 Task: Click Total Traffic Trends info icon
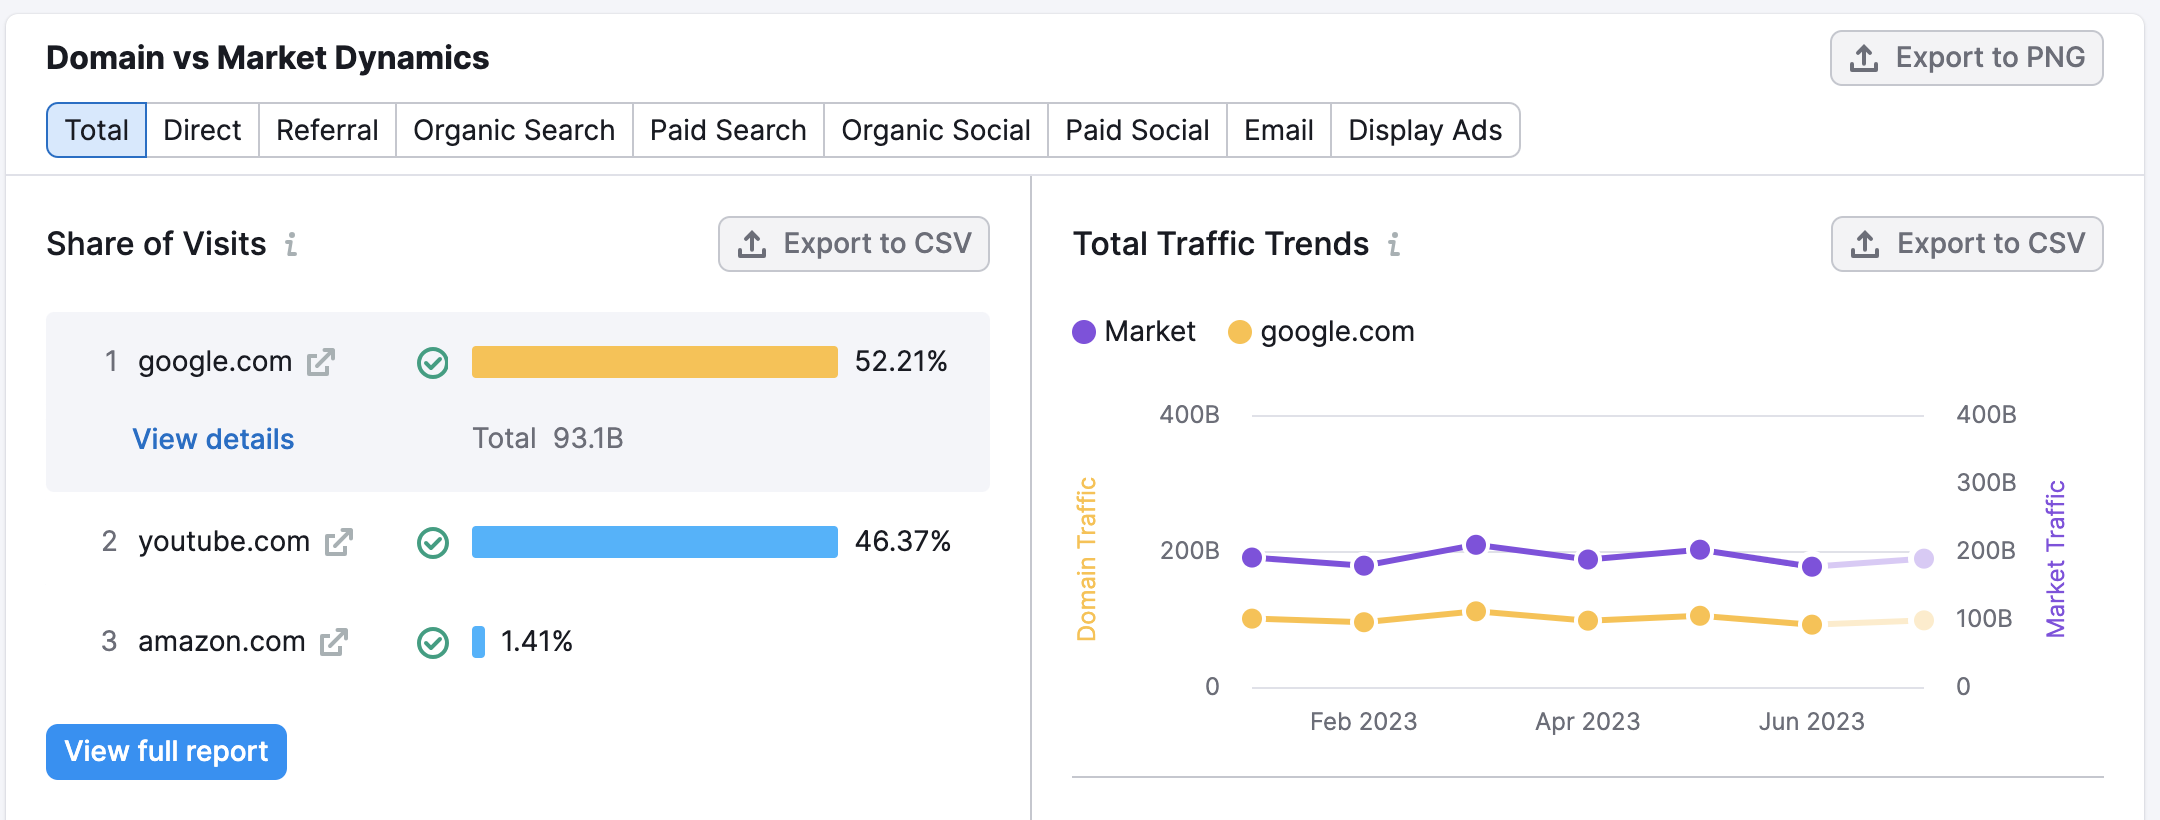coord(1394,244)
